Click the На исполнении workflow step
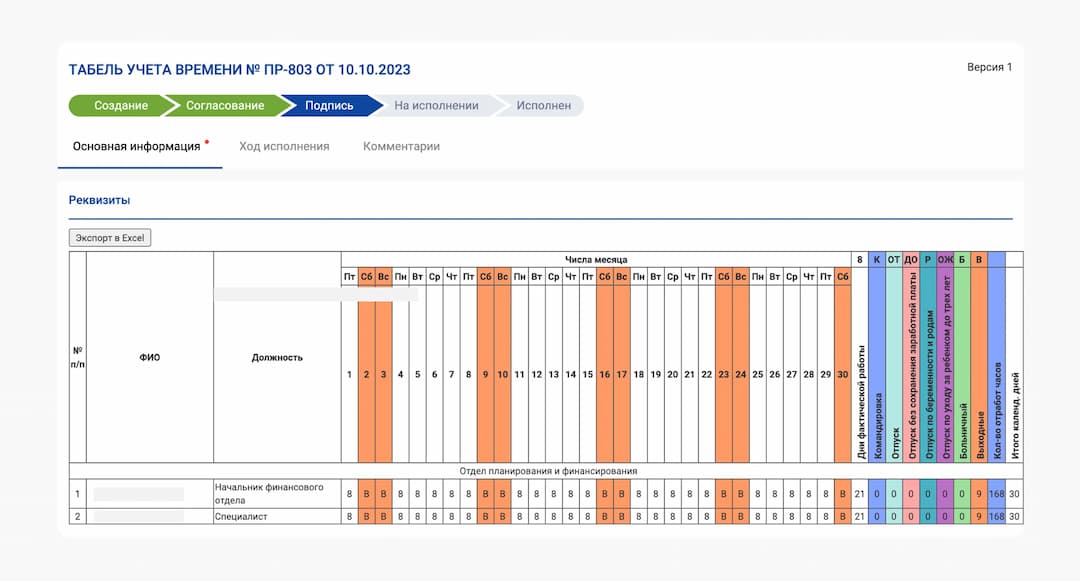This screenshot has height=581, width=1080. (436, 105)
